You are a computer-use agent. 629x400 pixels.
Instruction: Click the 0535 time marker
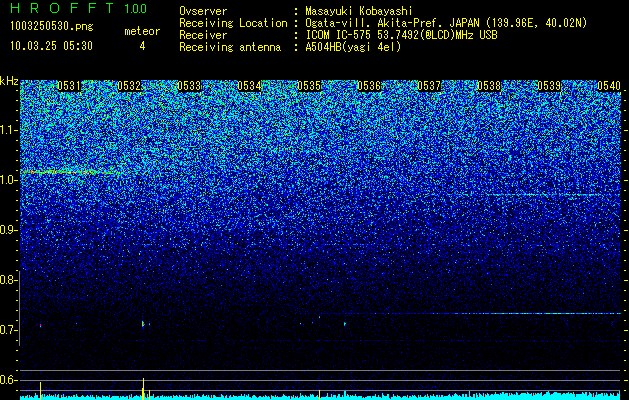309,86
